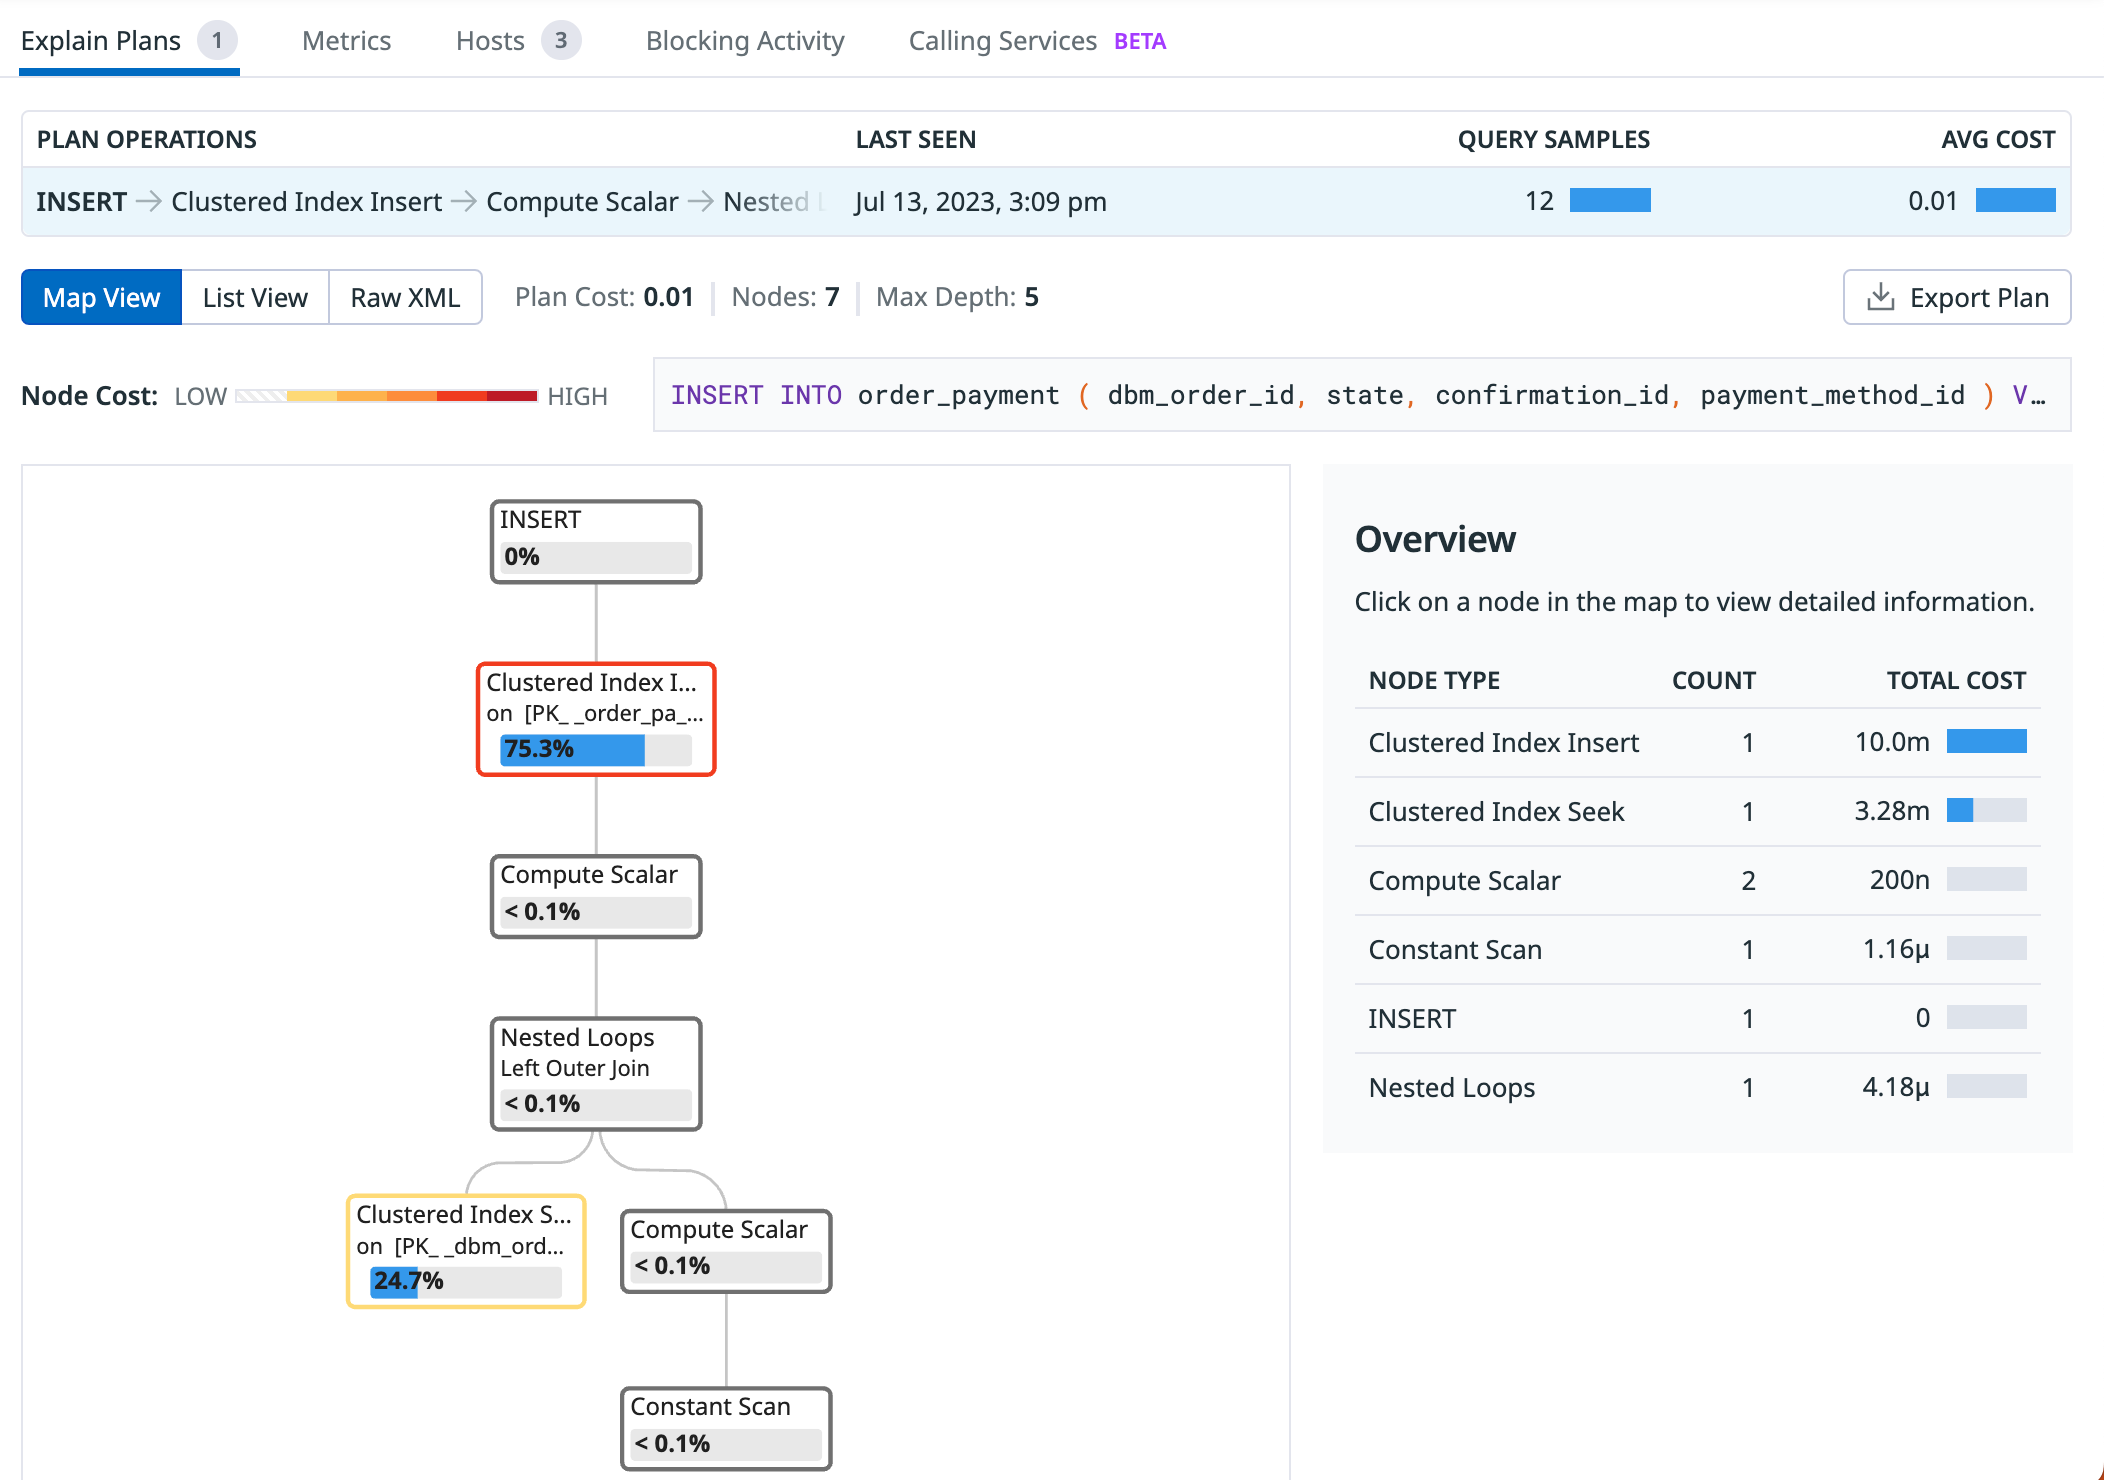Select the Constant Scan node
Viewport: 2104px width, 1480px height.
coord(726,1427)
